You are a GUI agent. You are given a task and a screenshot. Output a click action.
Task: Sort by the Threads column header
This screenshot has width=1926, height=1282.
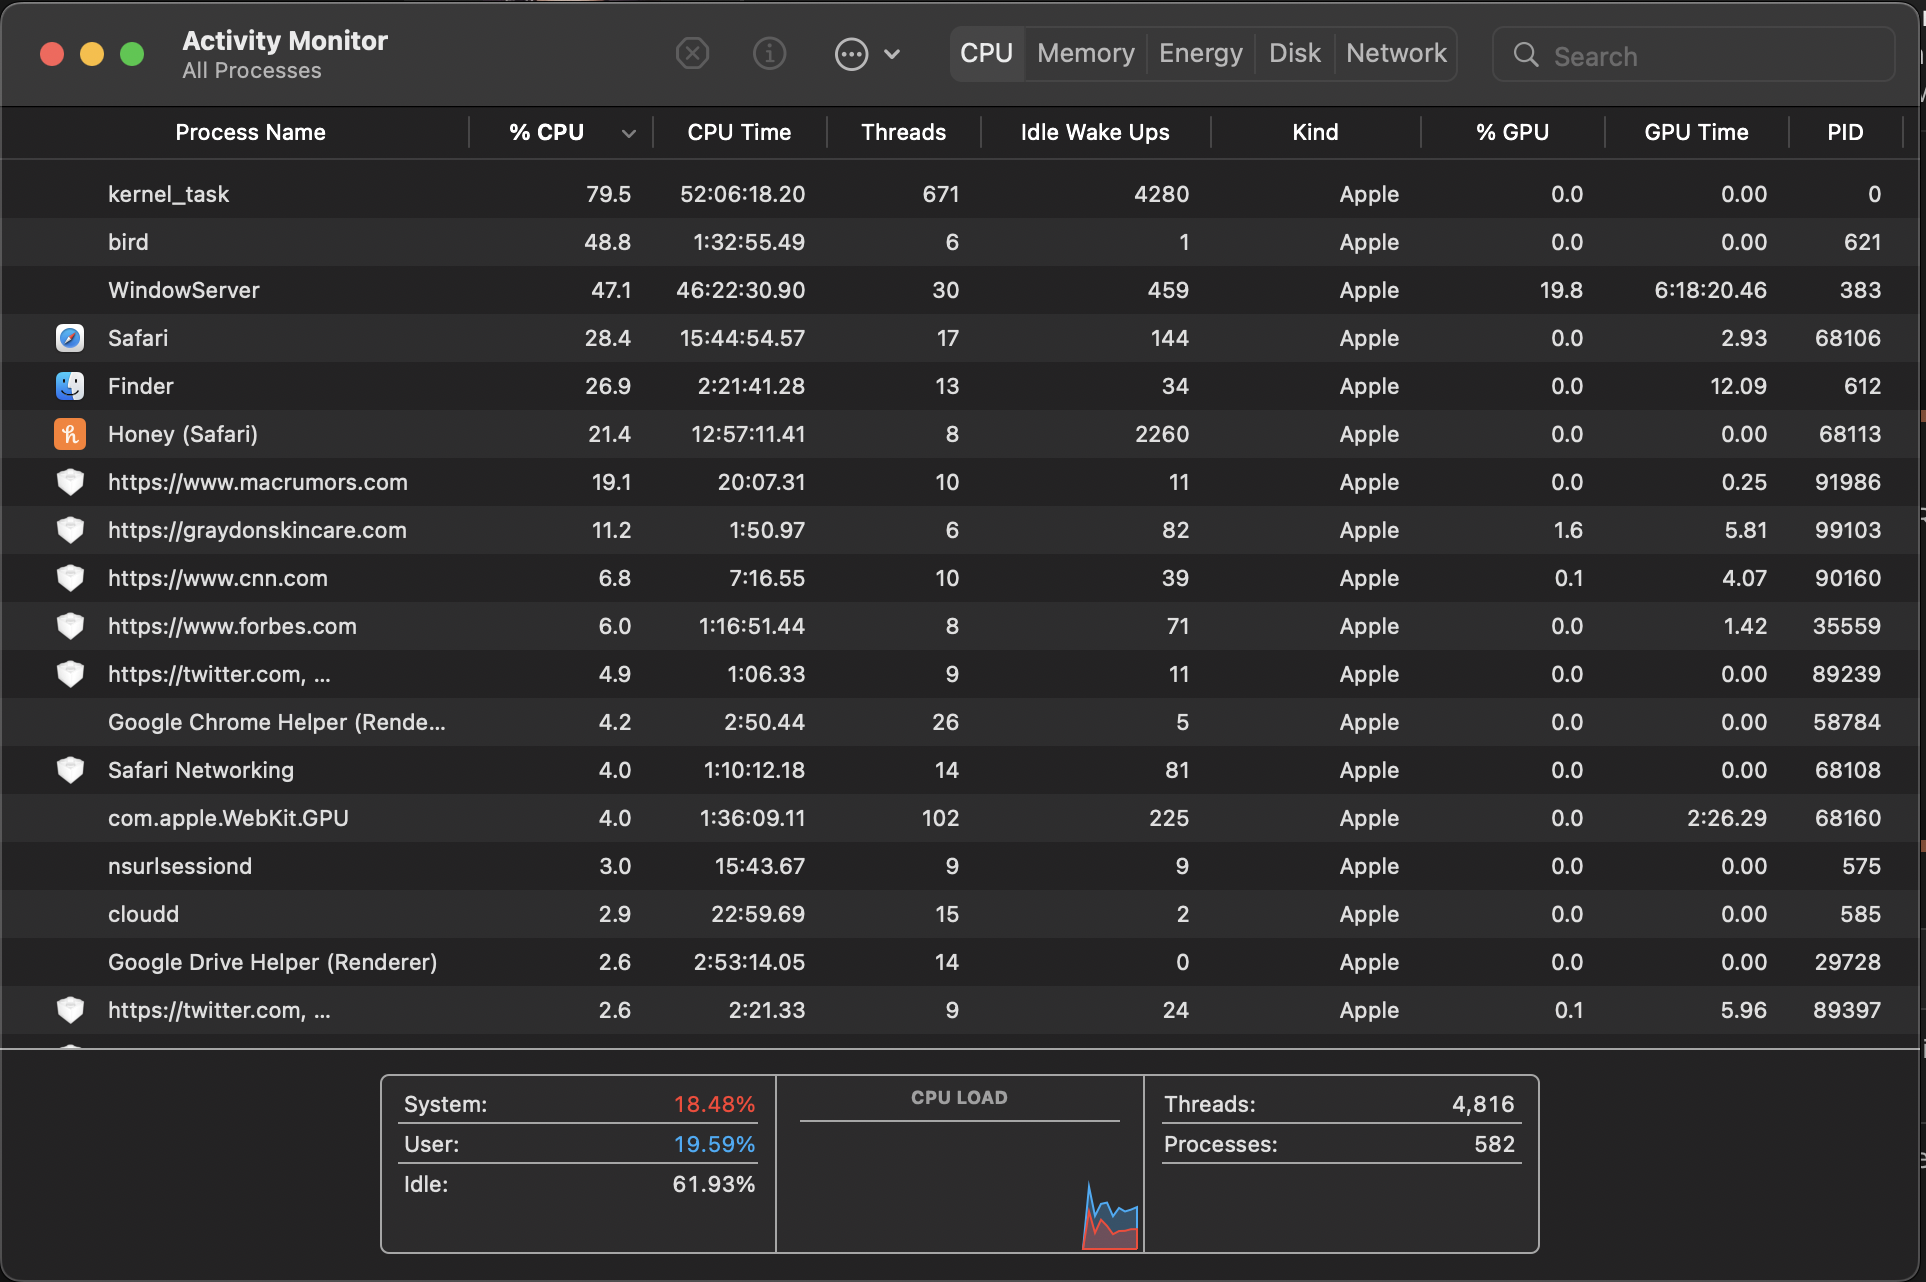903,132
